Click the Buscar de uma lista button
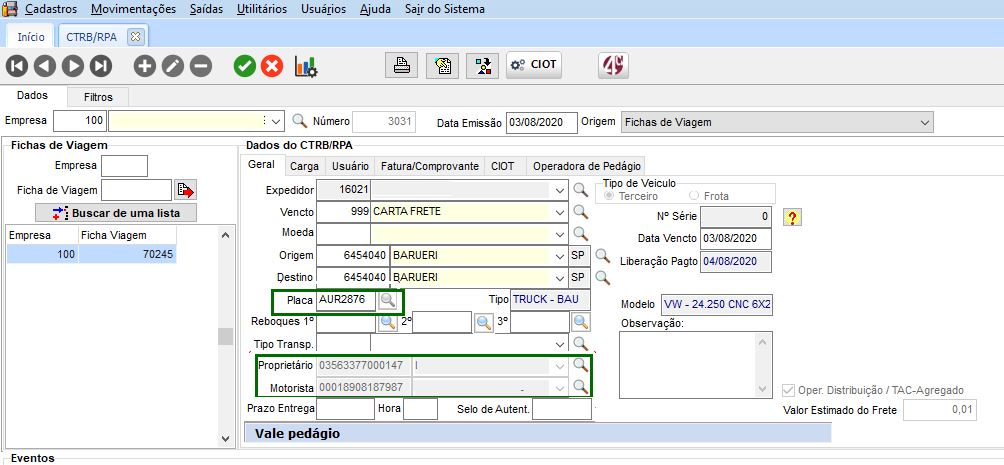1004x465 pixels. pyautogui.click(x=116, y=213)
